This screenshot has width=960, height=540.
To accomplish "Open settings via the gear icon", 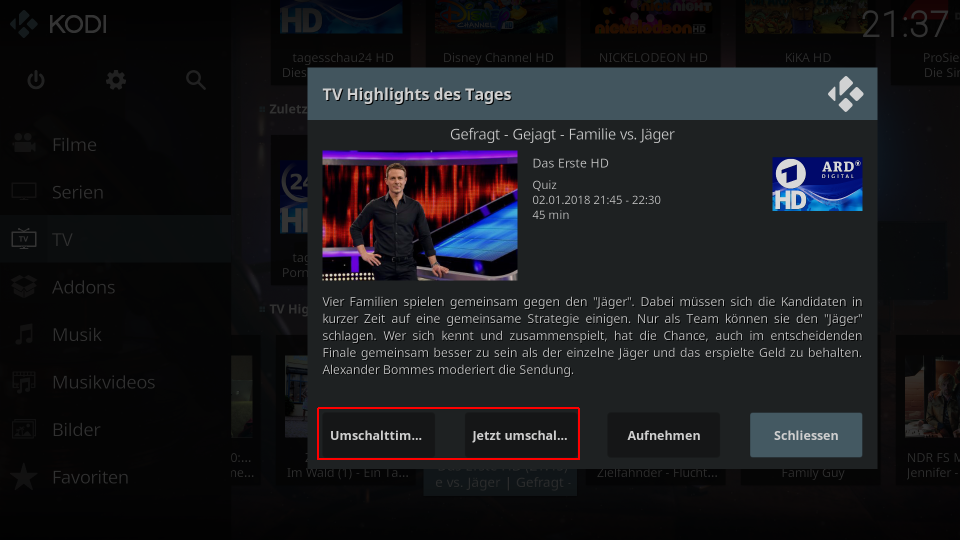I will coord(116,80).
